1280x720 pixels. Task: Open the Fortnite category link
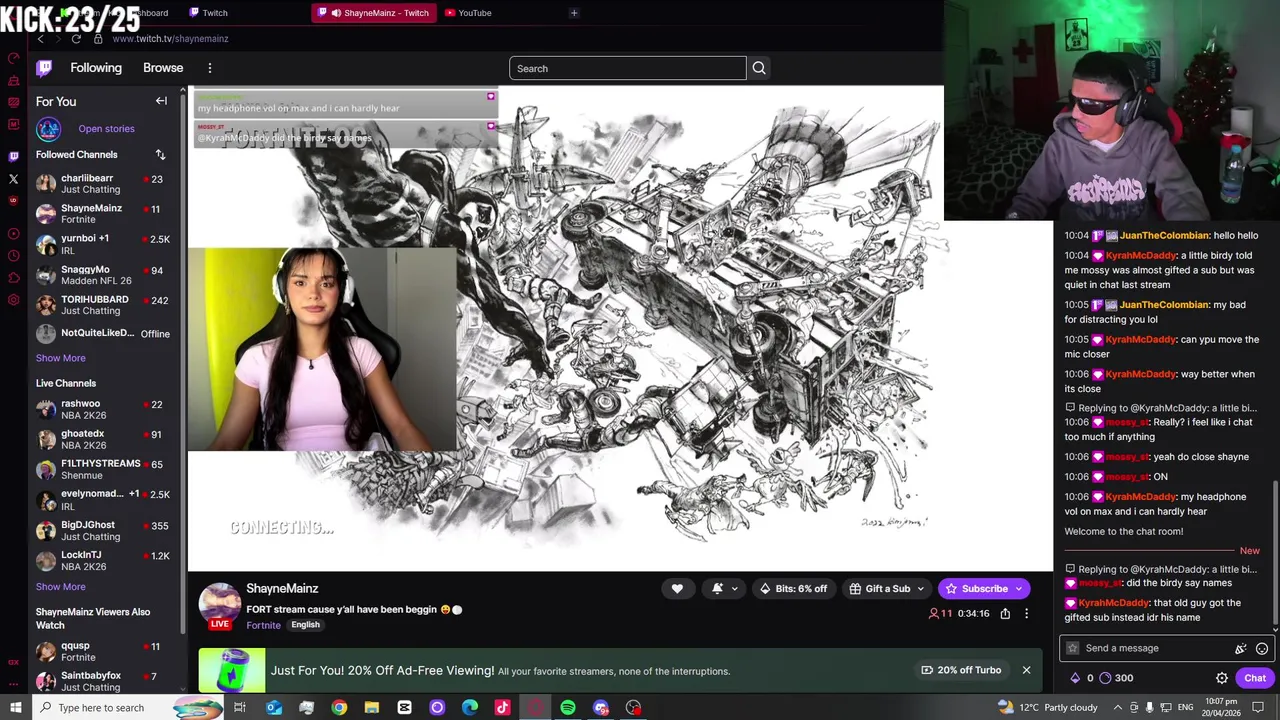[264, 625]
